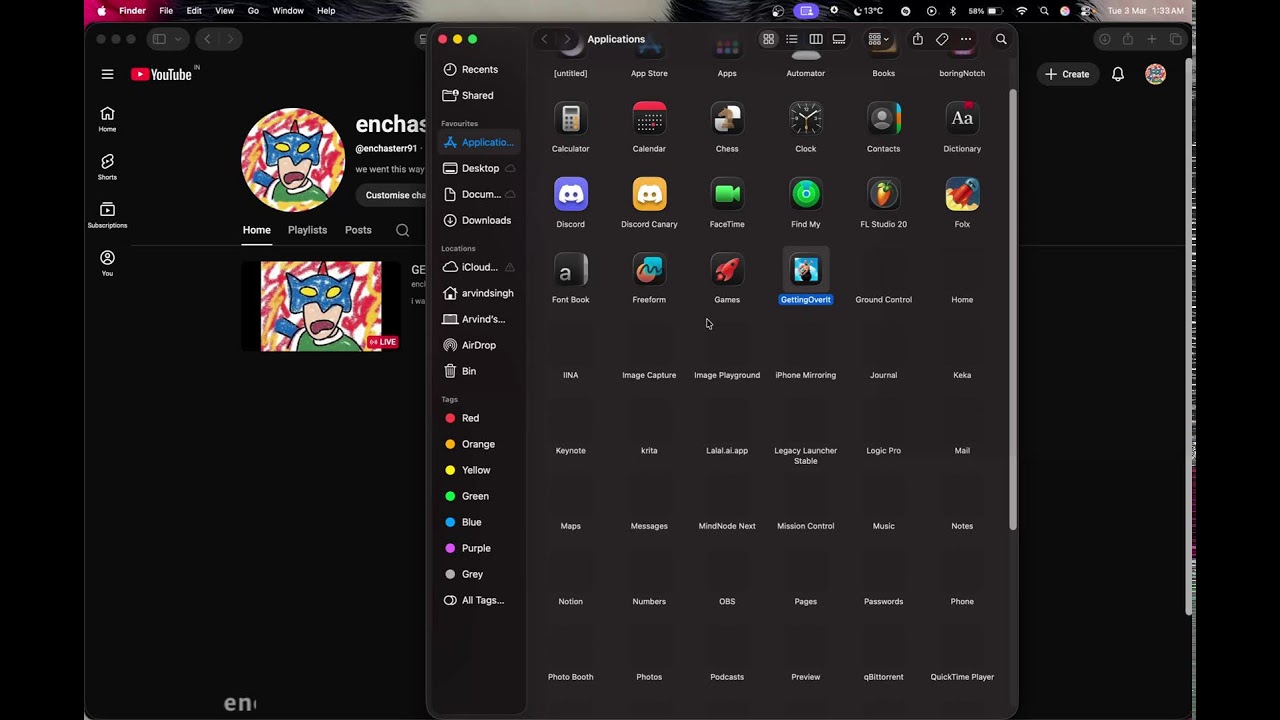Select the "Image Playground" app label

(x=727, y=375)
